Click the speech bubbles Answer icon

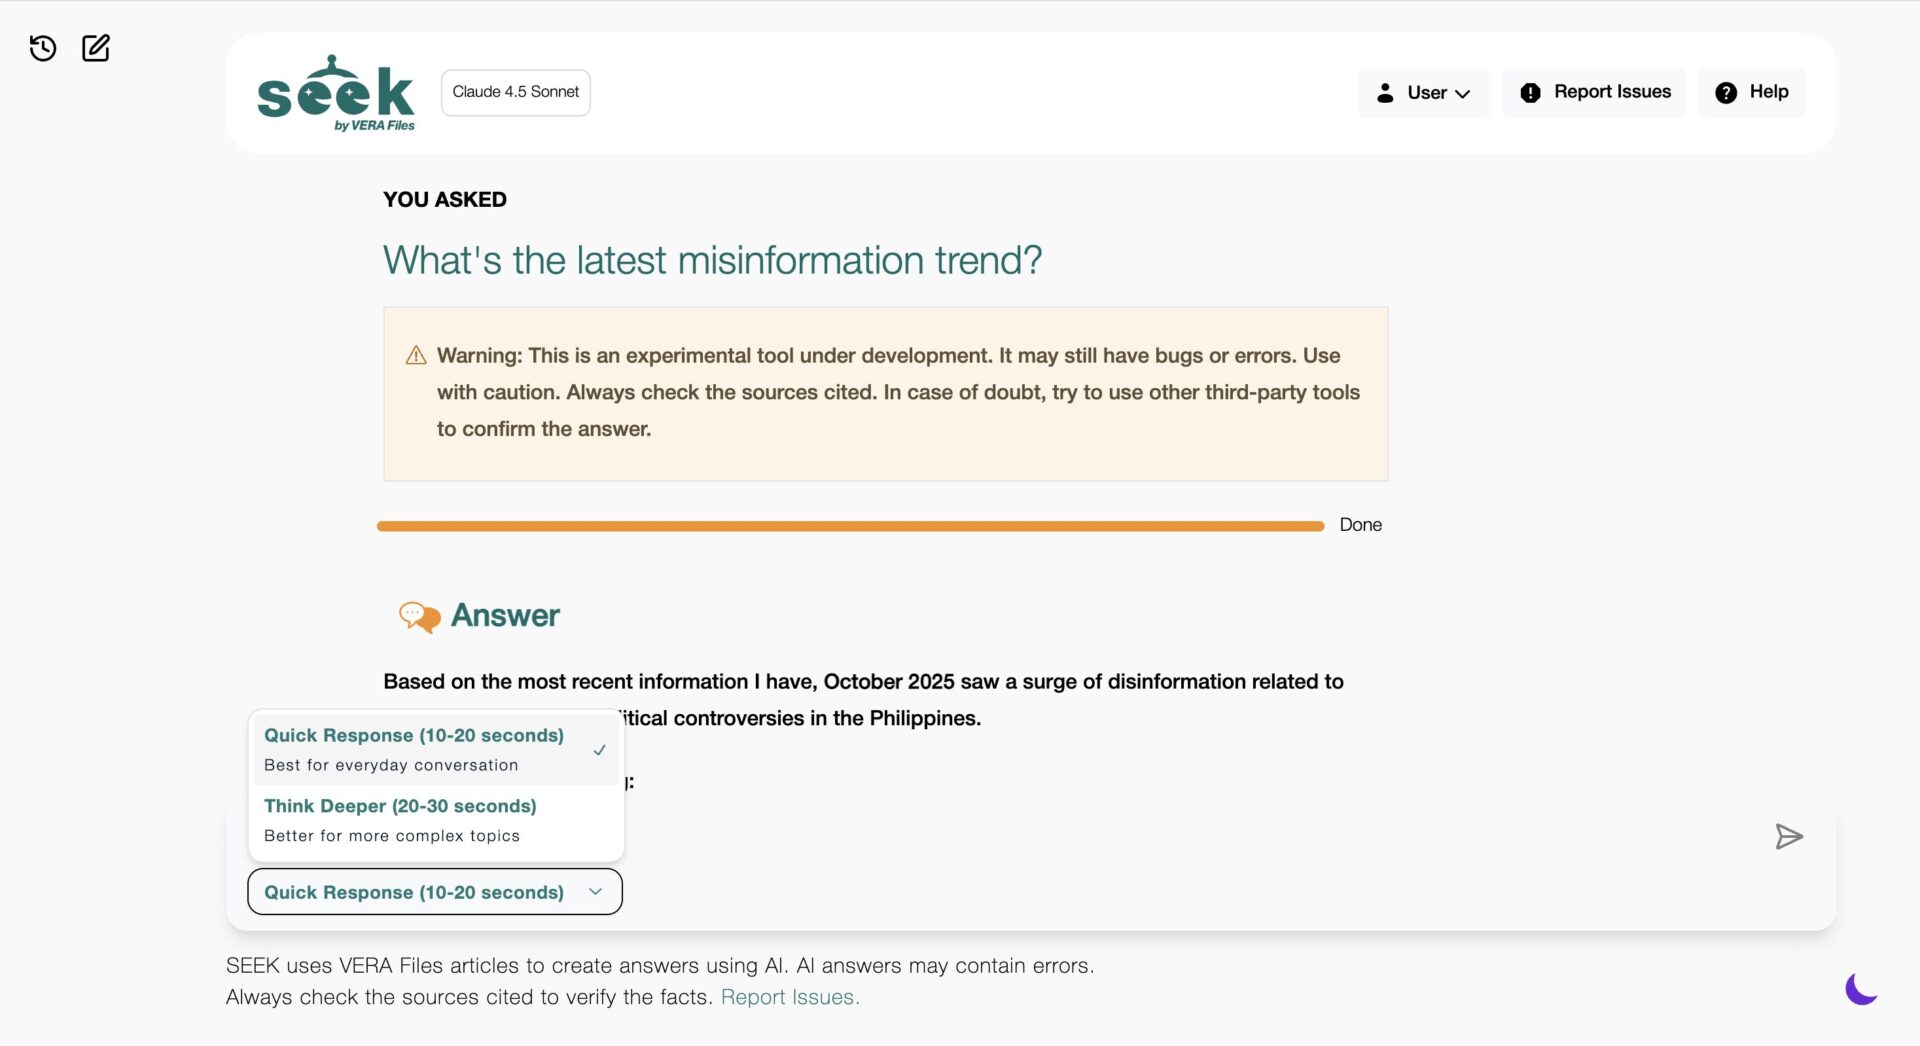419,616
